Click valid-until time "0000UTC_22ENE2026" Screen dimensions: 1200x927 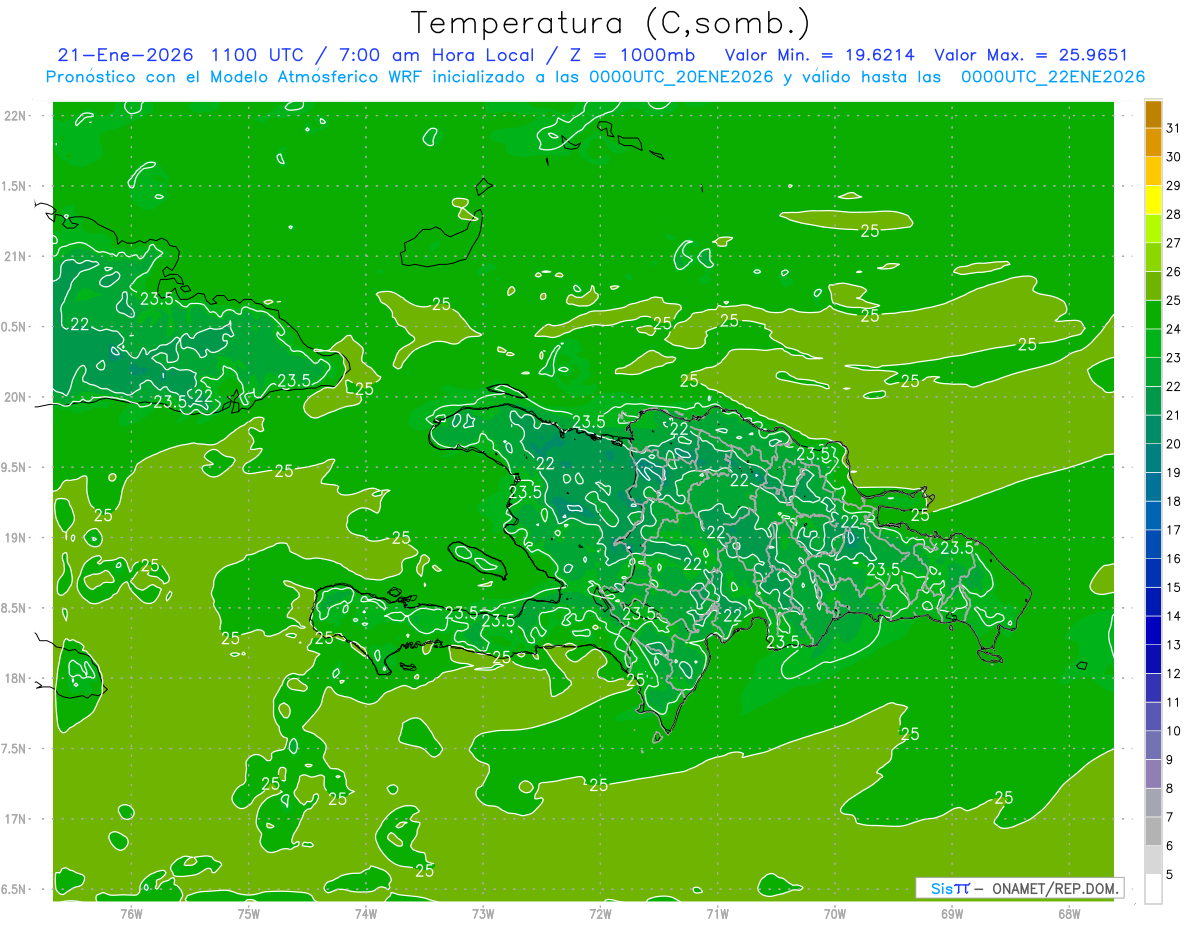1053,77
